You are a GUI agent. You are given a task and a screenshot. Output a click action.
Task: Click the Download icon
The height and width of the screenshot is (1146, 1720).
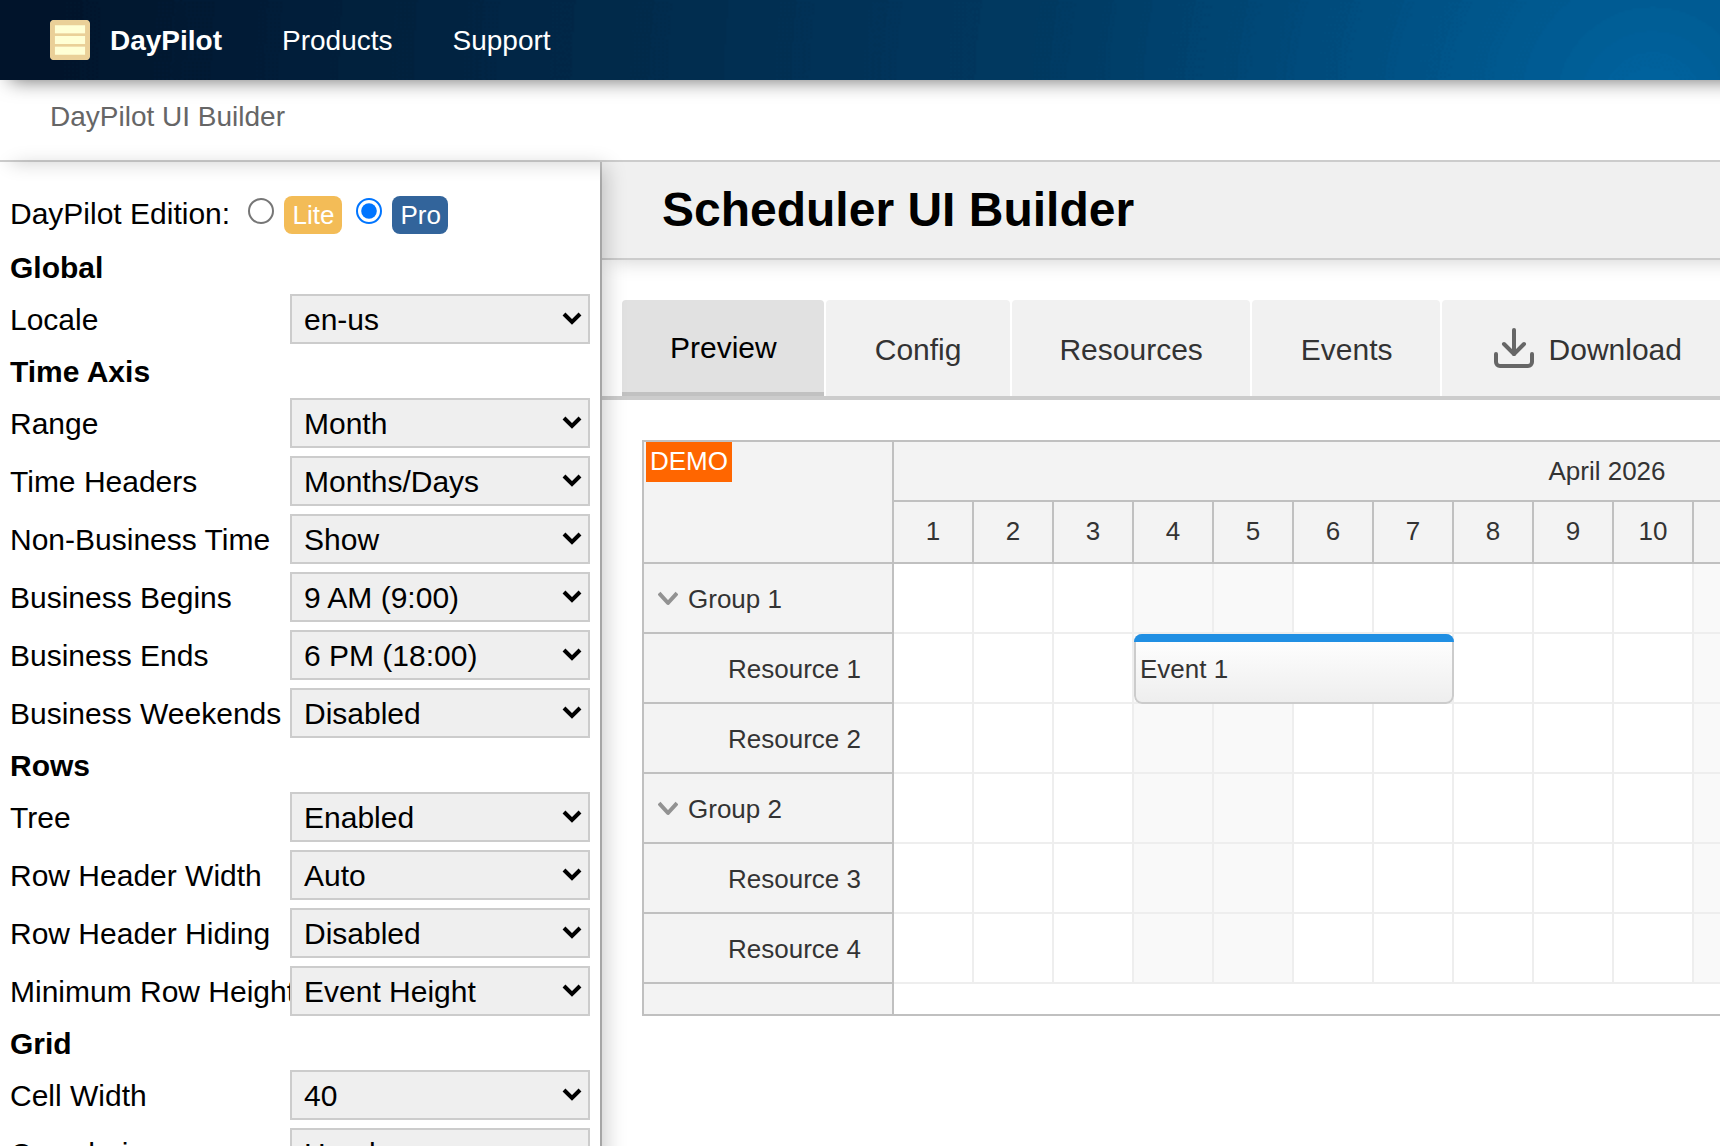1513,348
